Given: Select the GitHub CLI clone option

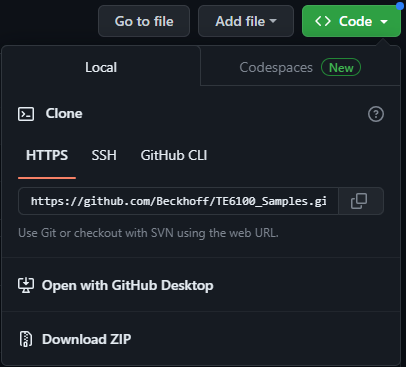Looking at the screenshot, I should (174, 156).
